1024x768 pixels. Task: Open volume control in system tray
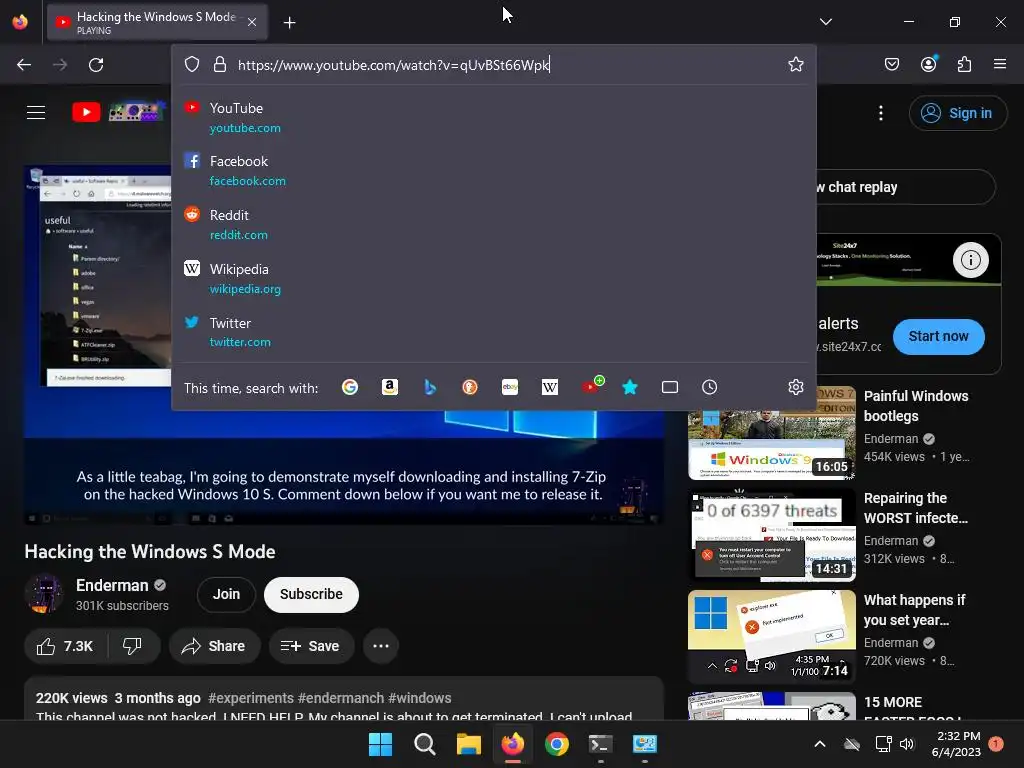pyautogui.click(x=906, y=744)
